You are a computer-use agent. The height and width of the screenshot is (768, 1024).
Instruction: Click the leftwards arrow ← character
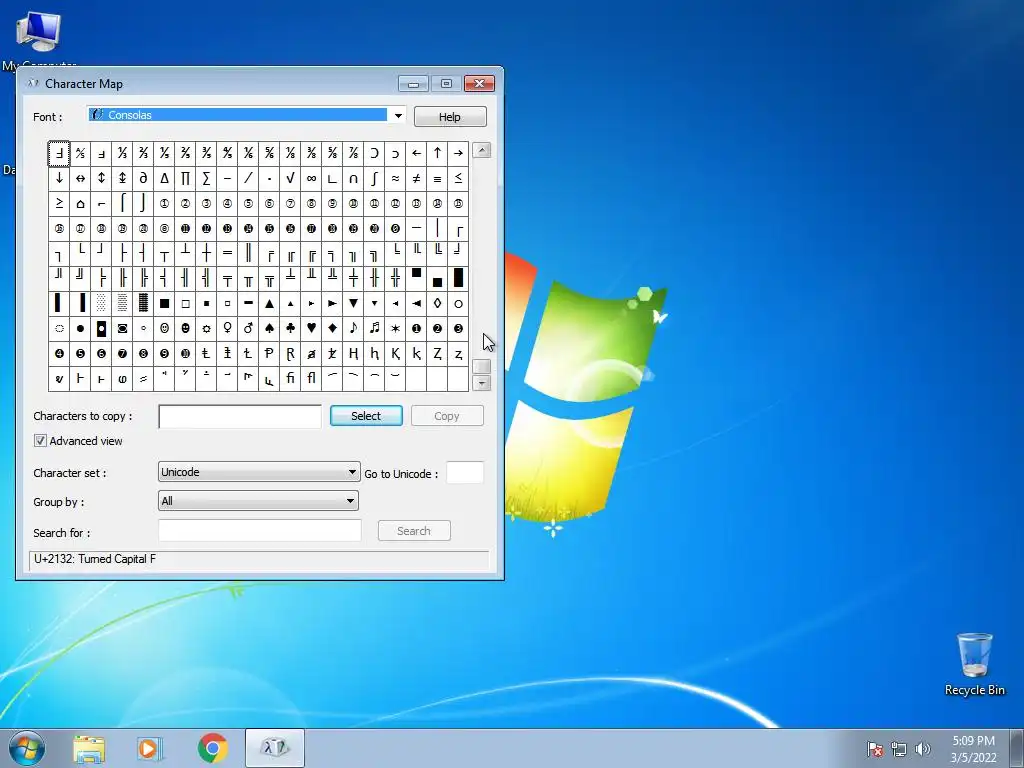click(416, 153)
